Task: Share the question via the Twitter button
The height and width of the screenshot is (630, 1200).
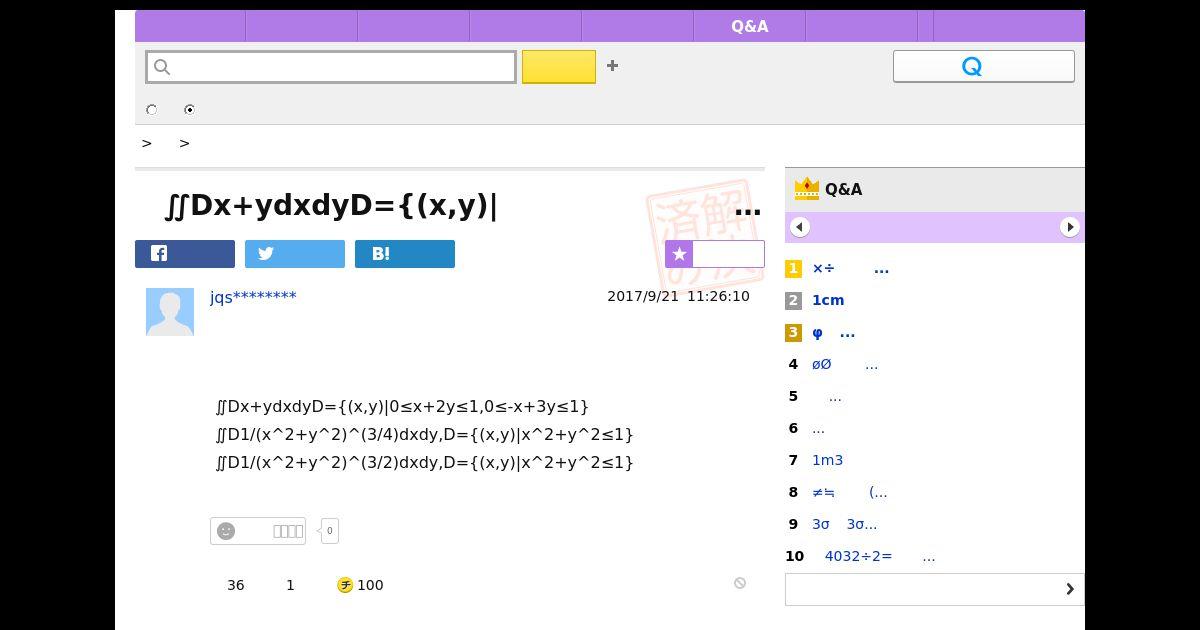Action: click(x=295, y=254)
